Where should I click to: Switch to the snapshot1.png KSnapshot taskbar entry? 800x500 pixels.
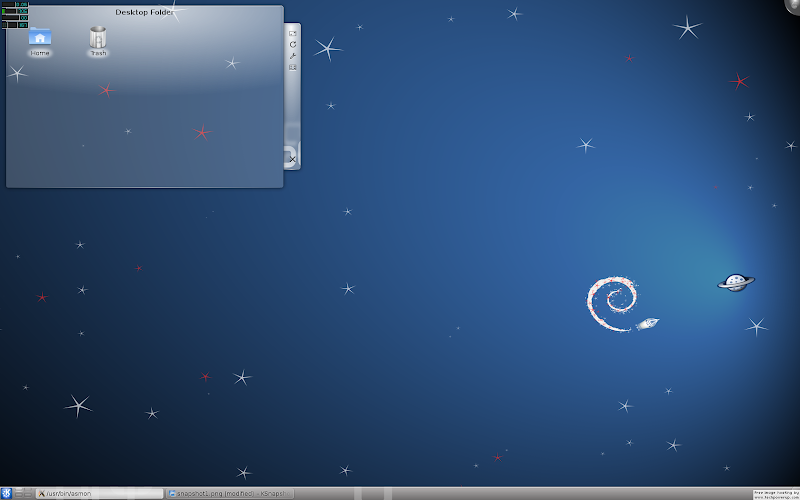click(231, 493)
